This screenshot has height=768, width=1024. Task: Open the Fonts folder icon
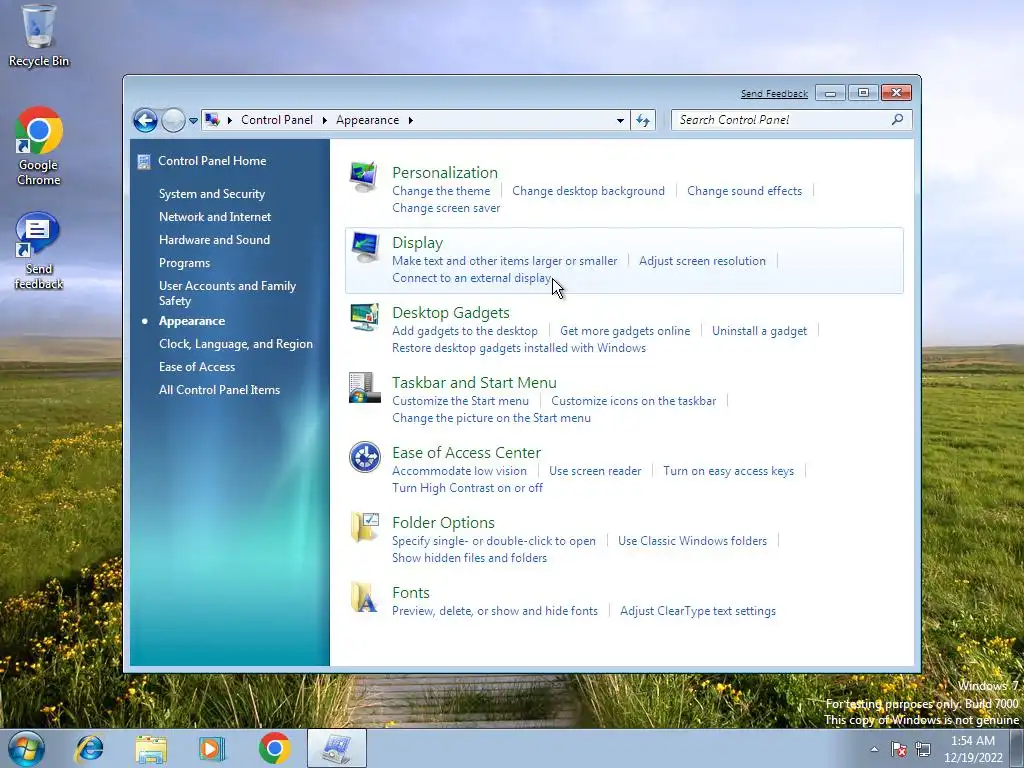coord(364,597)
